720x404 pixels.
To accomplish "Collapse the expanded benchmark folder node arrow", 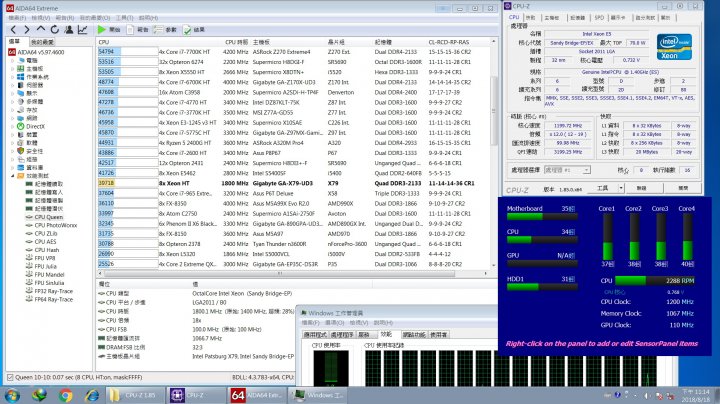I will click(x=12, y=176).
